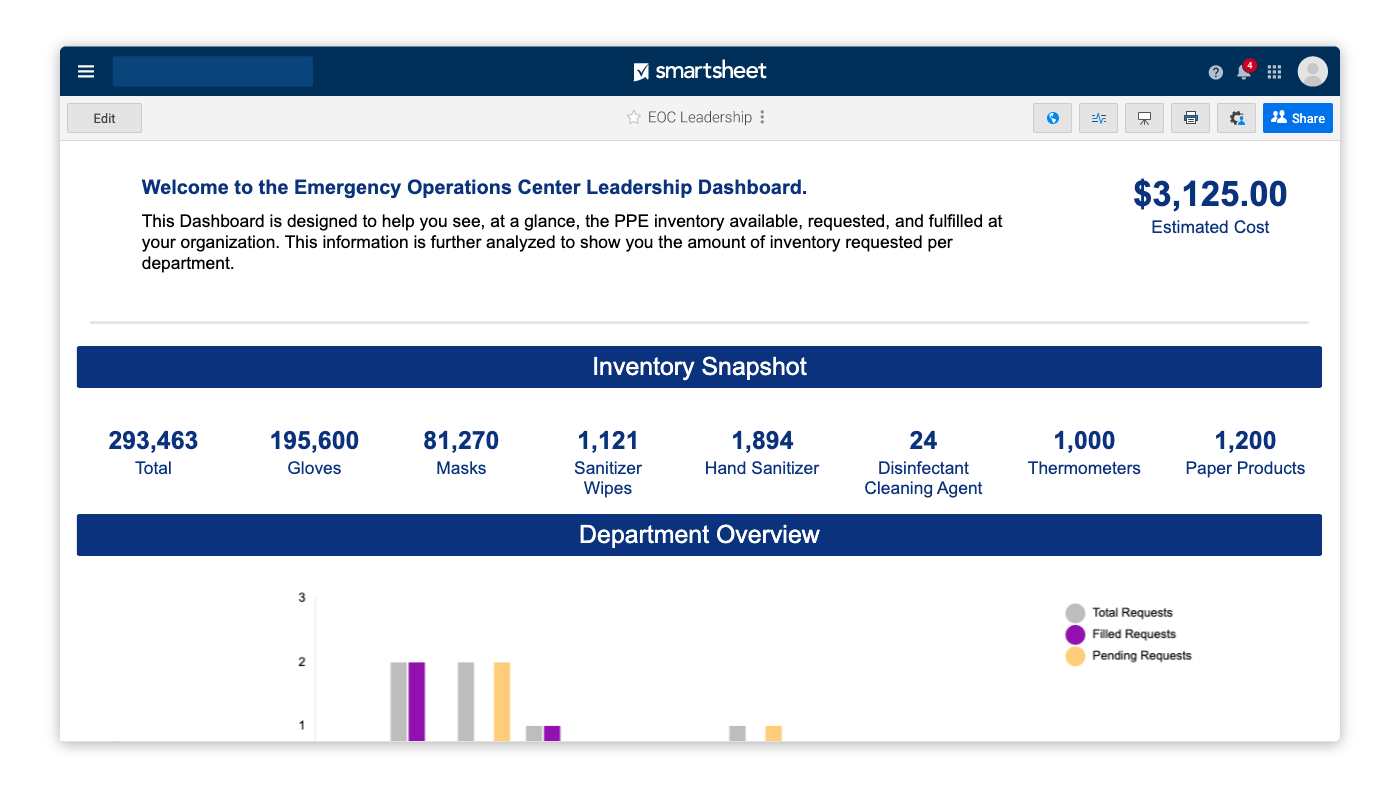The width and height of the screenshot is (1400, 788).
Task: Expand the EOC Leadership options kebab
Action: click(x=762, y=118)
